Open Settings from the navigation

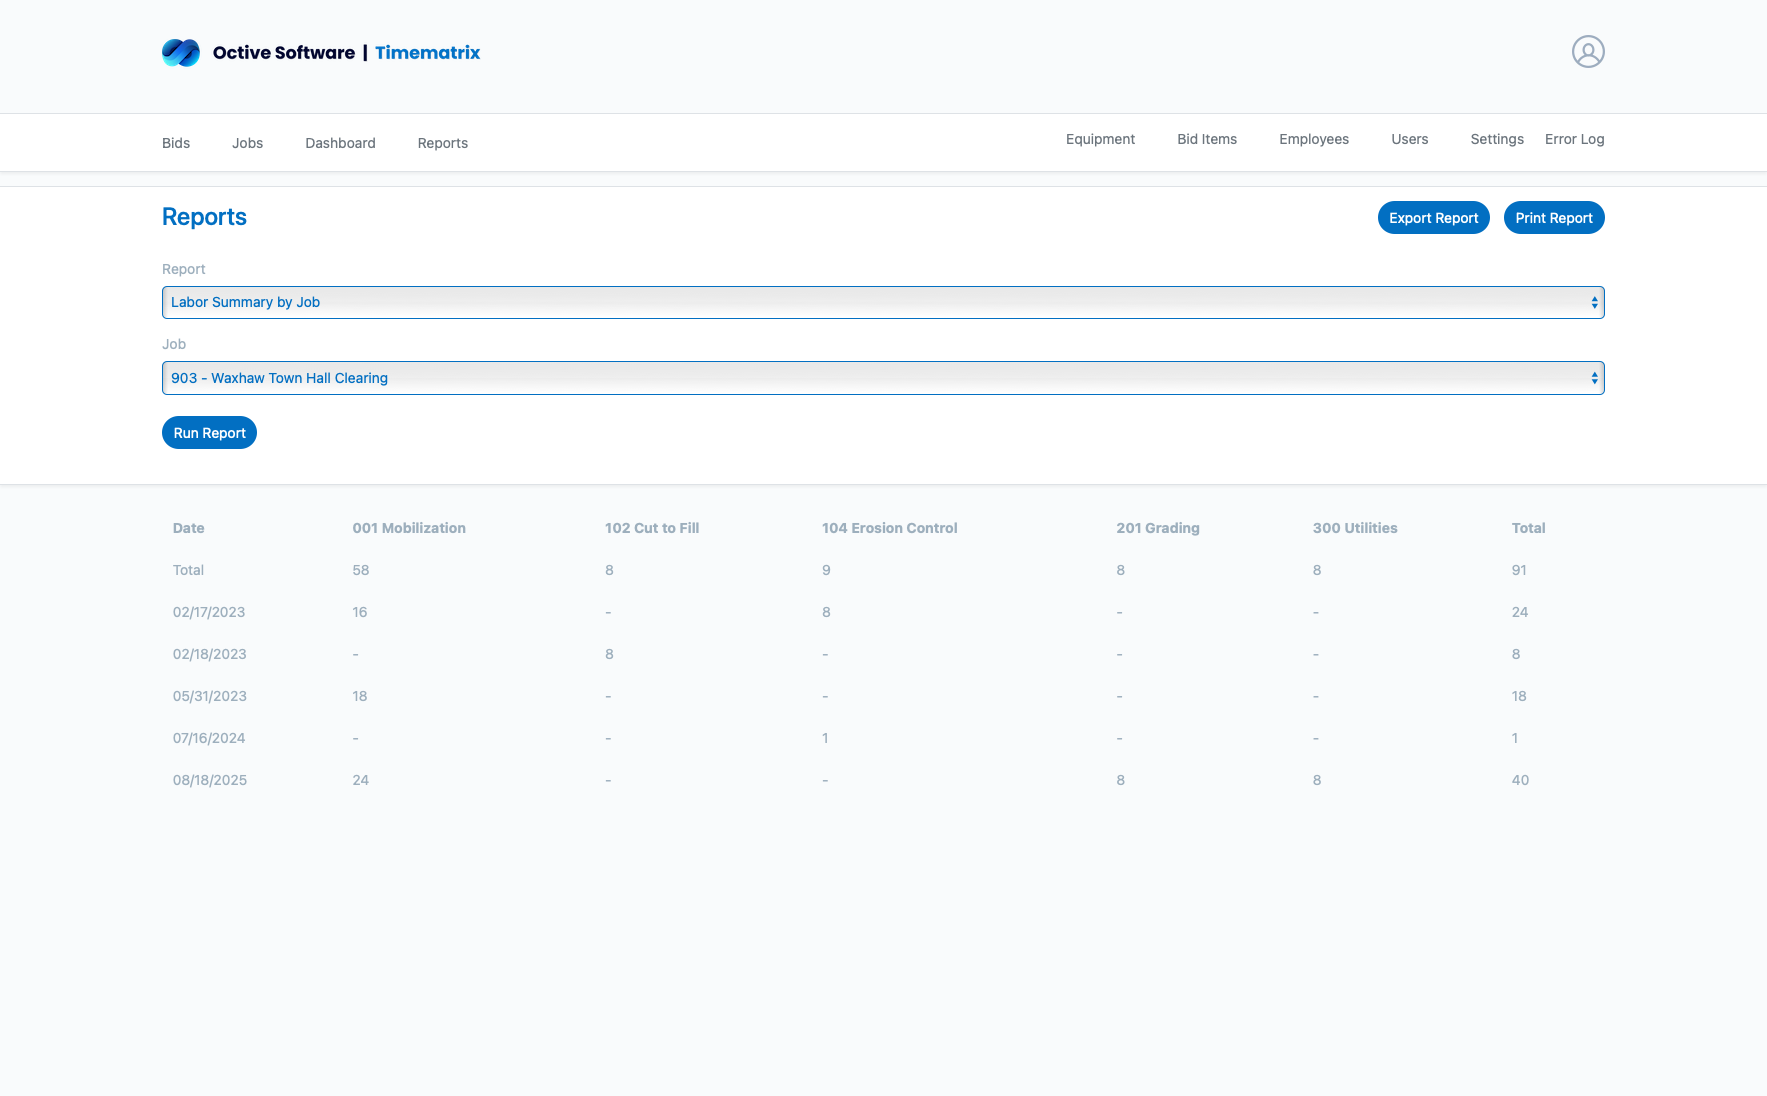[1496, 139]
